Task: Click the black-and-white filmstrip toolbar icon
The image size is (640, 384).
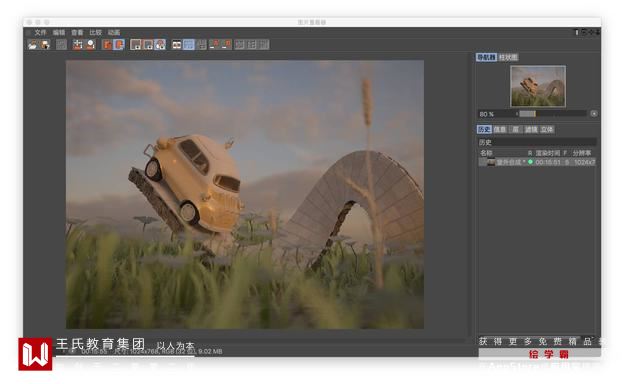Action: pos(177,44)
